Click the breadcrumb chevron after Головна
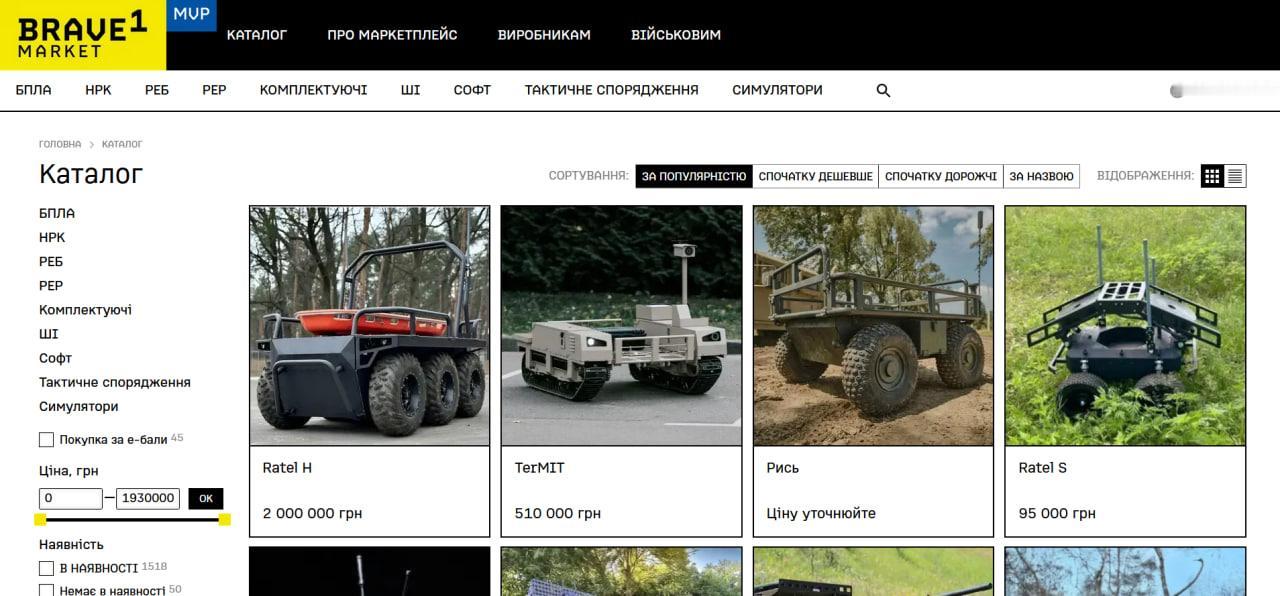This screenshot has width=1280, height=596. click(91, 145)
